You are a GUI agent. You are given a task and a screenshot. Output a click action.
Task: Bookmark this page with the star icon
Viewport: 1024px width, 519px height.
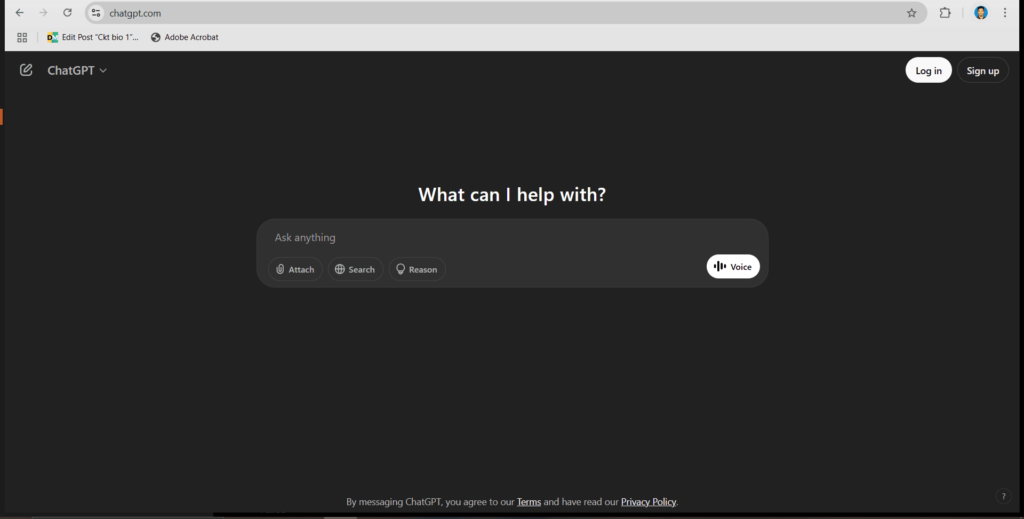tap(912, 12)
